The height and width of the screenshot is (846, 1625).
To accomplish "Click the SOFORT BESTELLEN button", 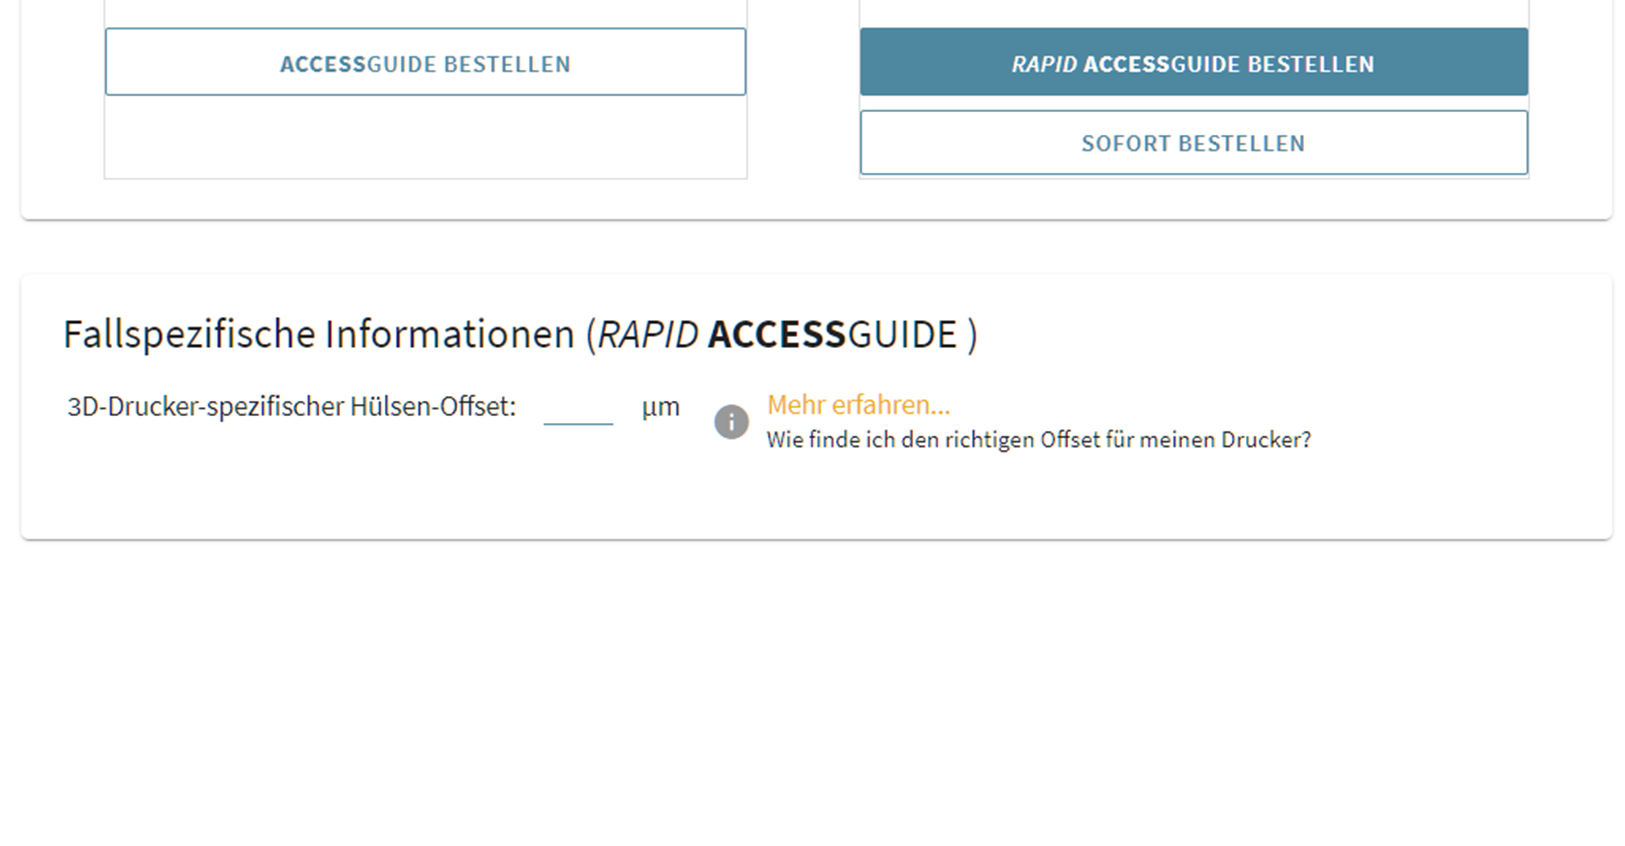I will 1193,143.
